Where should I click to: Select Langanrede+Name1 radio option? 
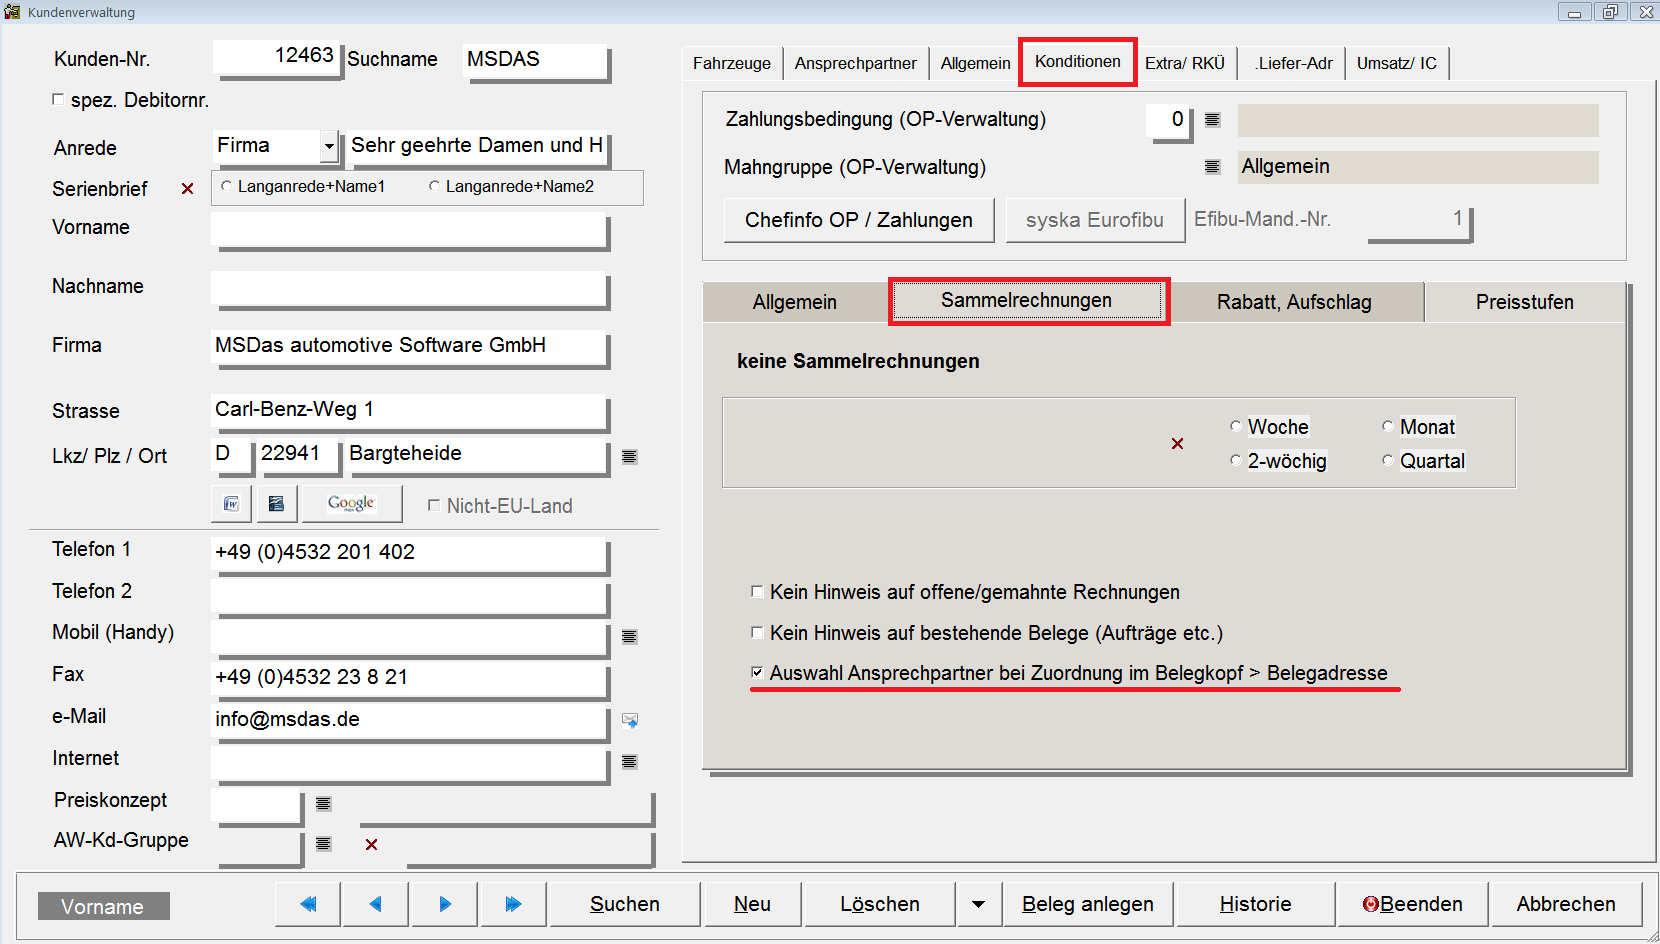coord(227,186)
